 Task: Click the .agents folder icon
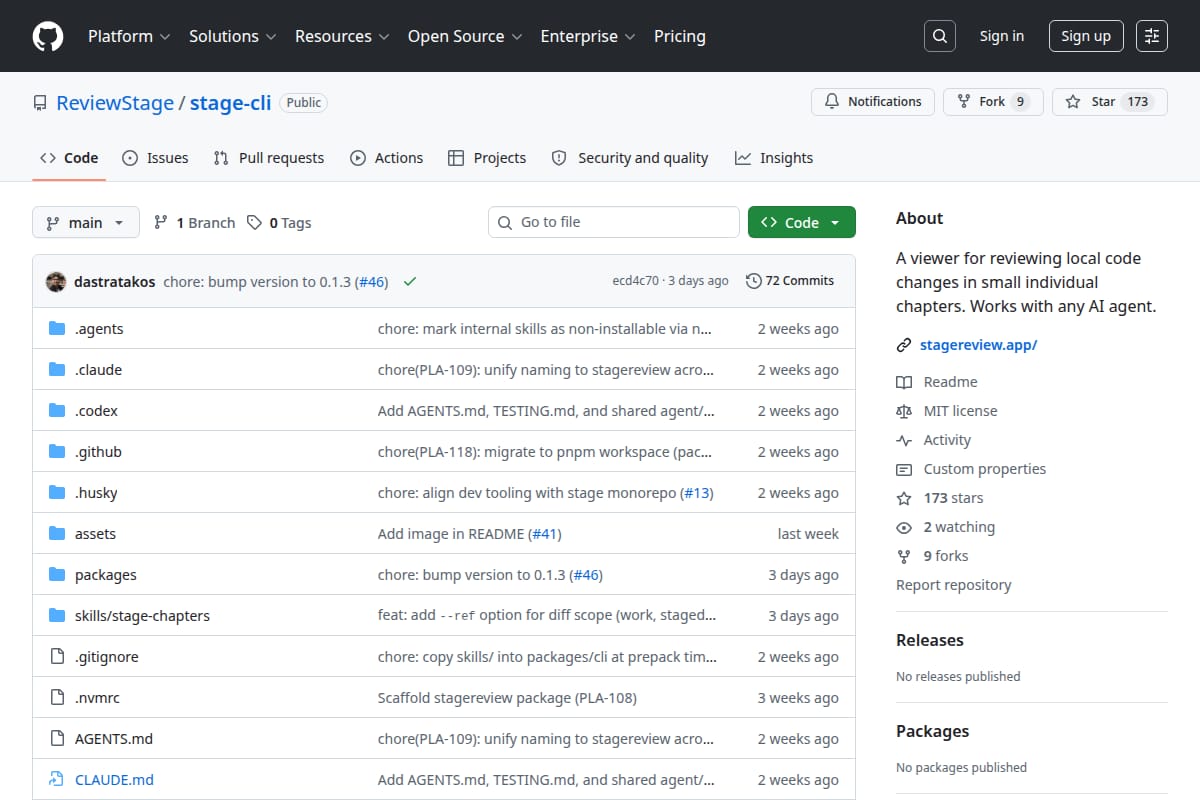click(57, 329)
